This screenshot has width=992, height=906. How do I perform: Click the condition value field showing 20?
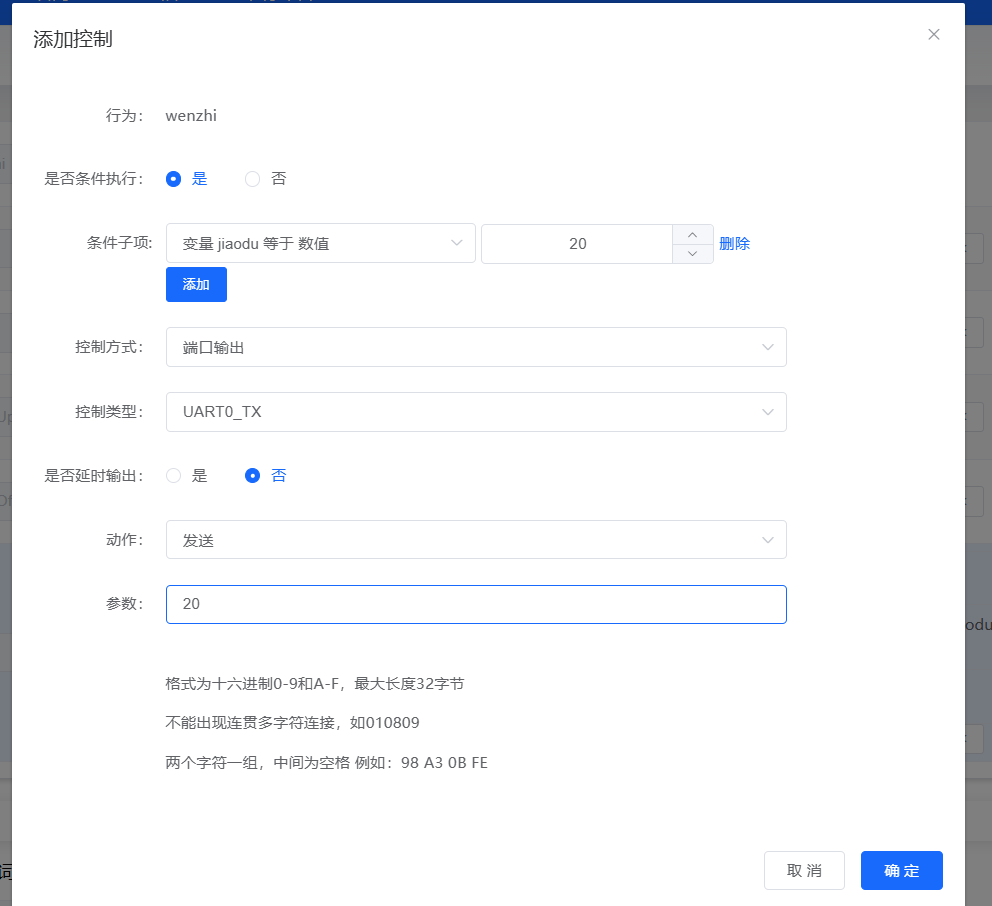pos(577,243)
